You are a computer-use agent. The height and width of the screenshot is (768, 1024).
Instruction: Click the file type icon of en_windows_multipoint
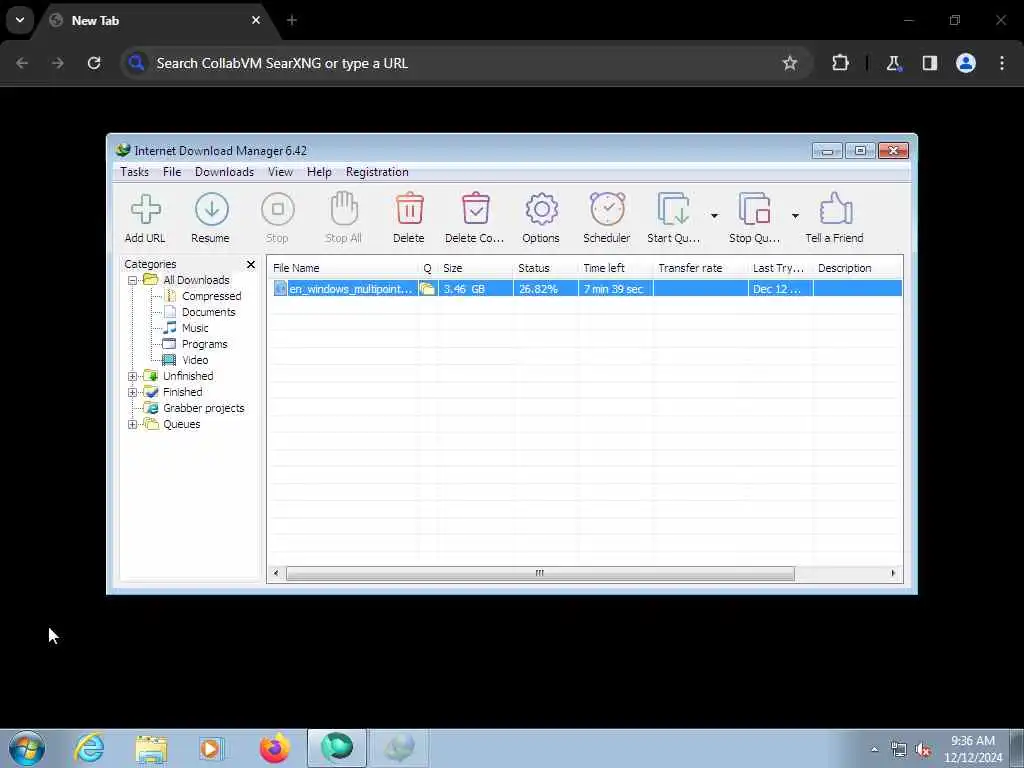(280, 289)
